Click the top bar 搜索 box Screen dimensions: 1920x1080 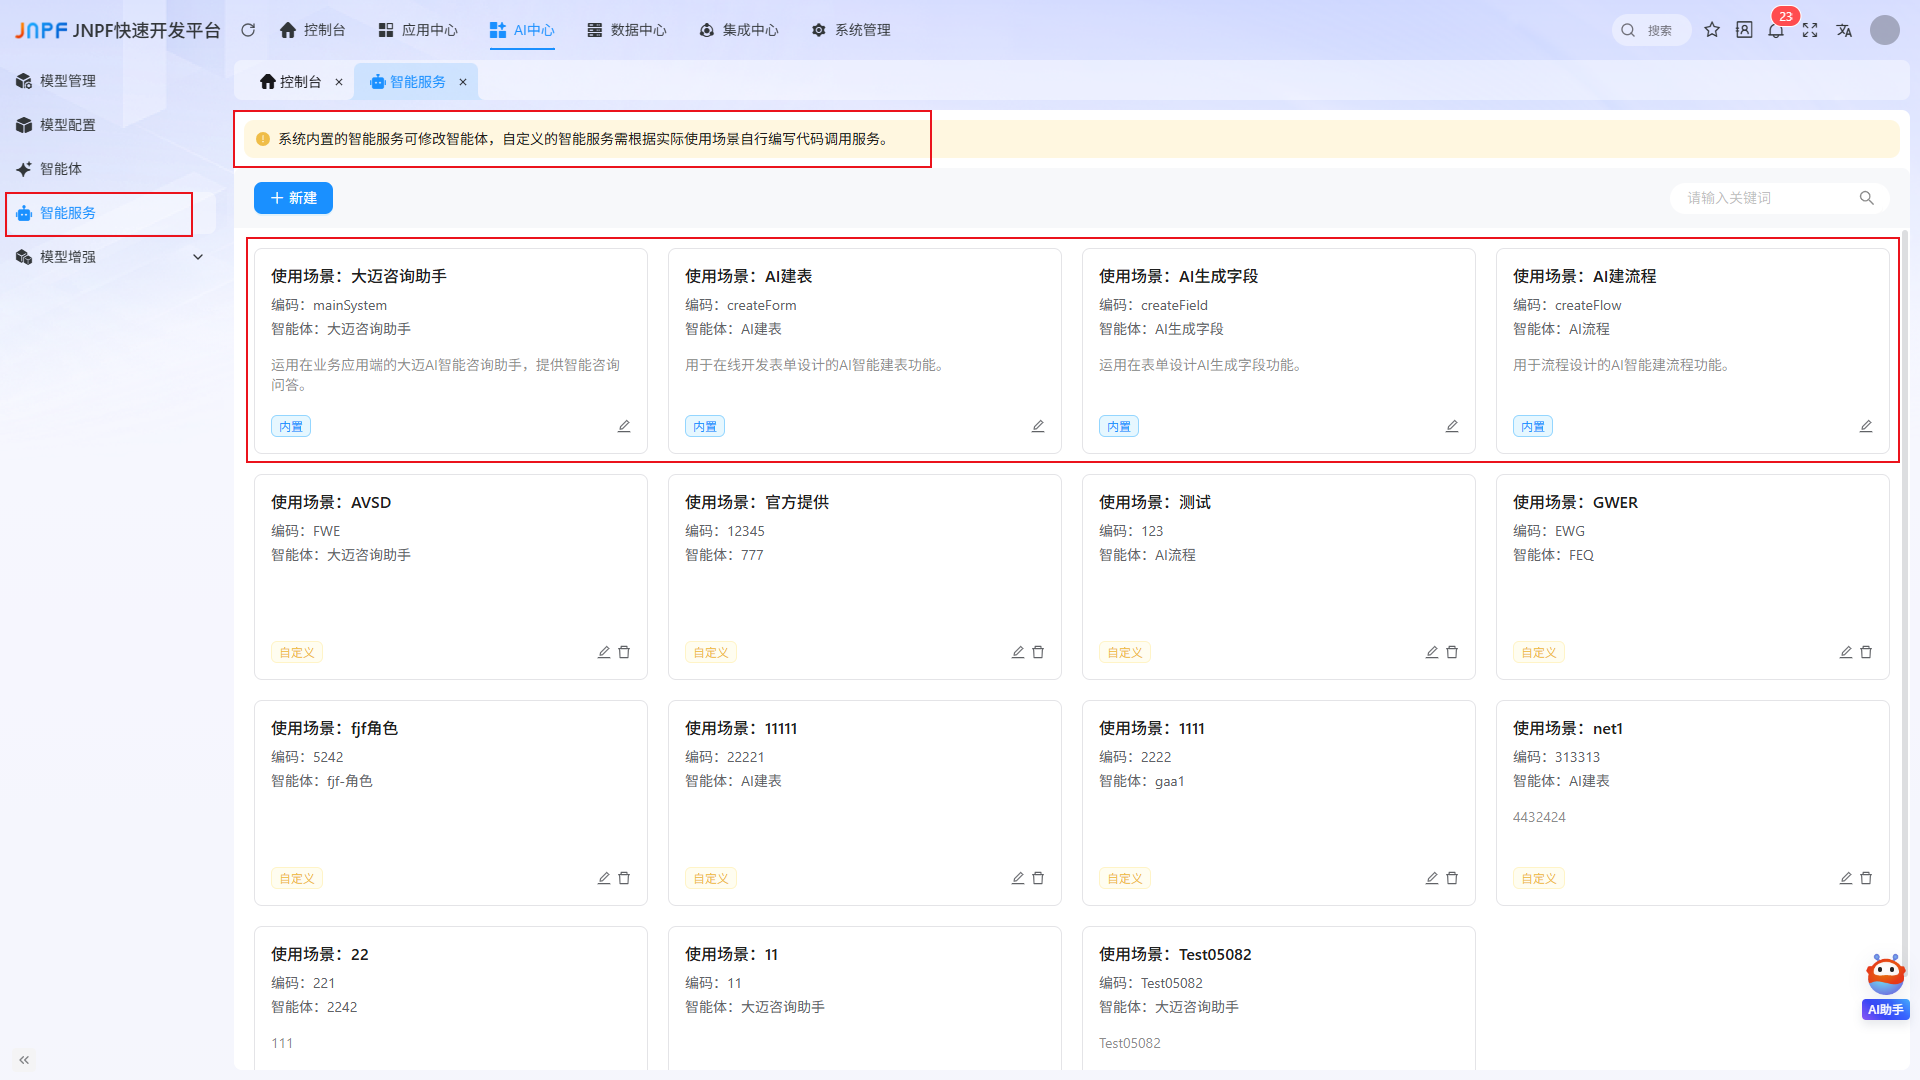click(x=1651, y=30)
